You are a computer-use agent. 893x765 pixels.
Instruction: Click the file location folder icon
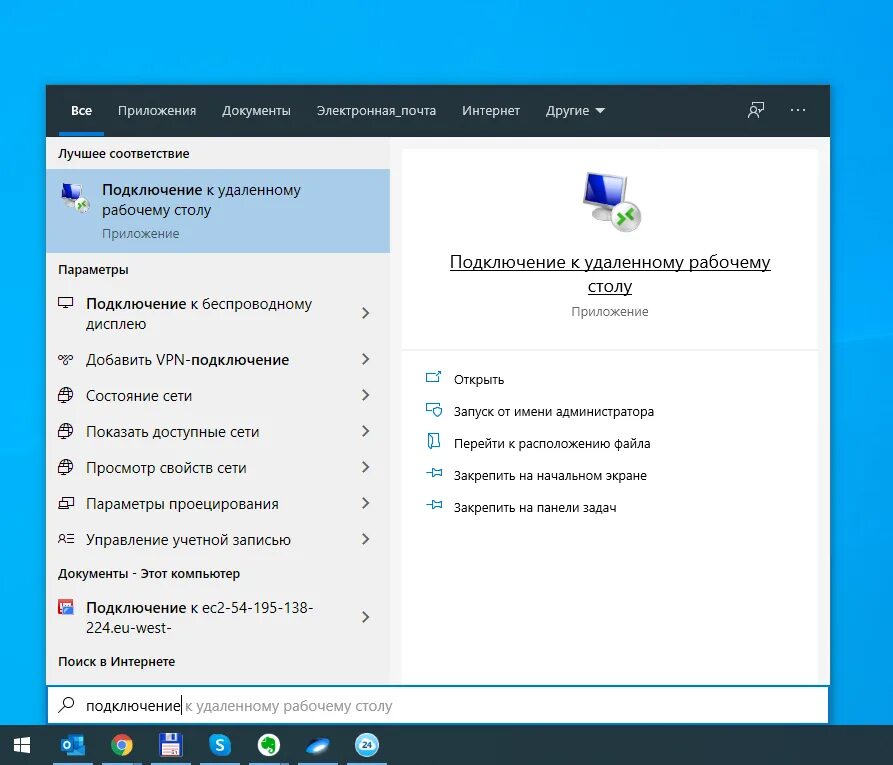click(434, 441)
